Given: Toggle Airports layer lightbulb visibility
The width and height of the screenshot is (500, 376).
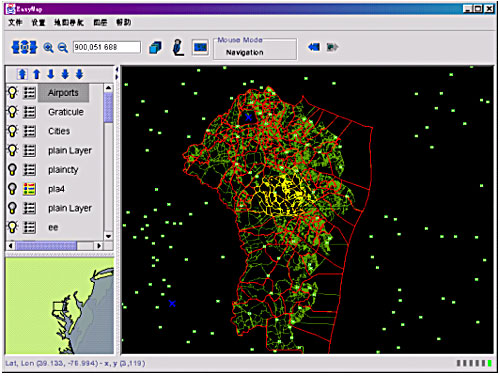Looking at the screenshot, I should point(12,92).
